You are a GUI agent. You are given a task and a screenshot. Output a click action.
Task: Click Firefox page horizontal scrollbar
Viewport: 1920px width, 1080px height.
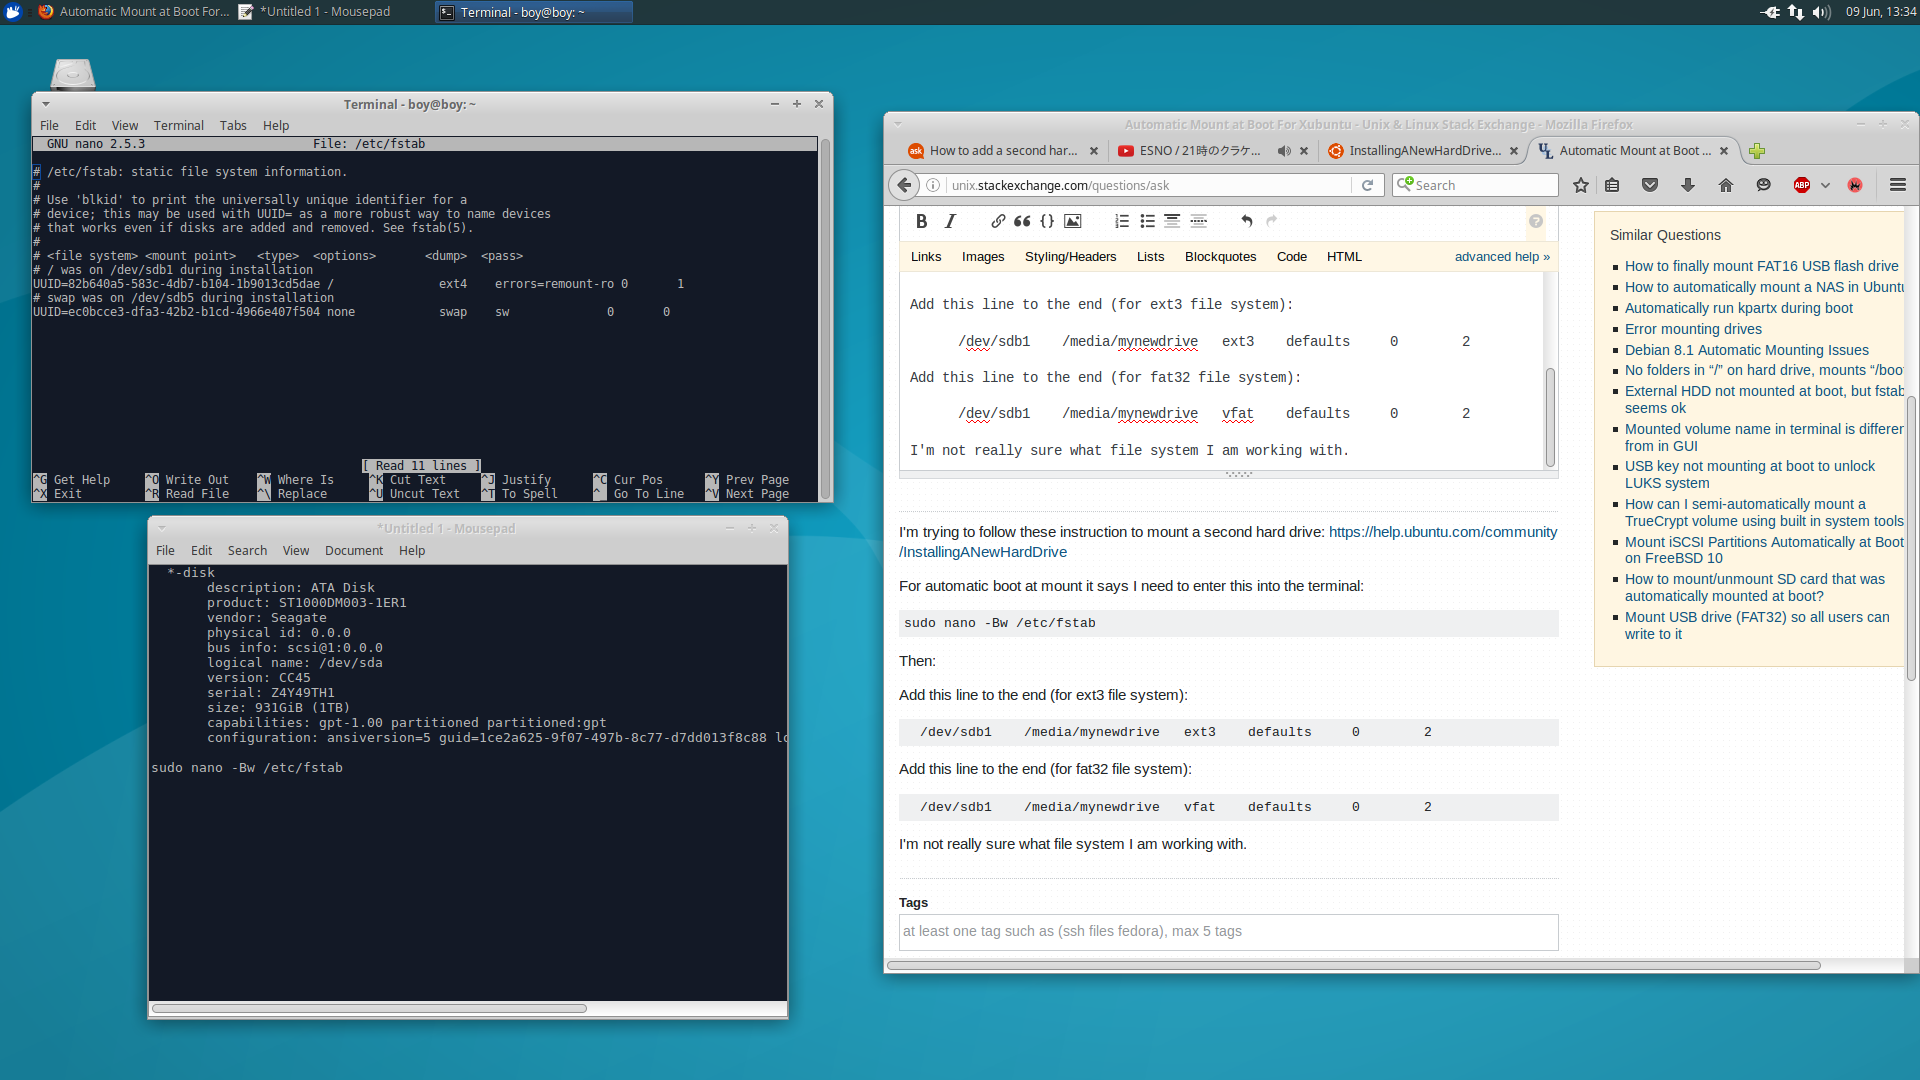(x=1354, y=965)
